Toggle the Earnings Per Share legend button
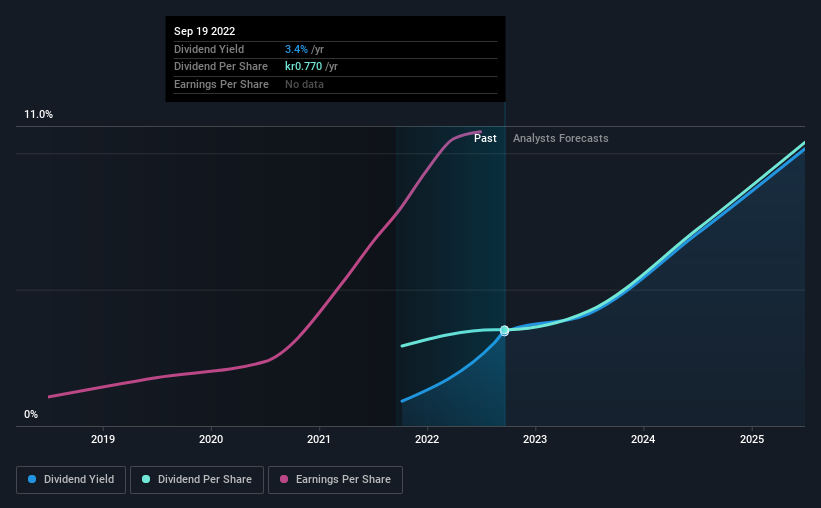821x508 pixels. 335,480
